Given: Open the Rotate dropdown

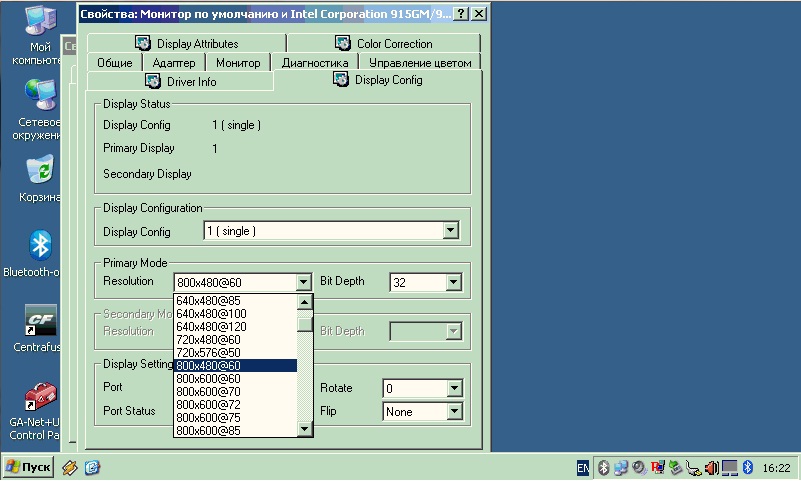Looking at the screenshot, I should [453, 388].
